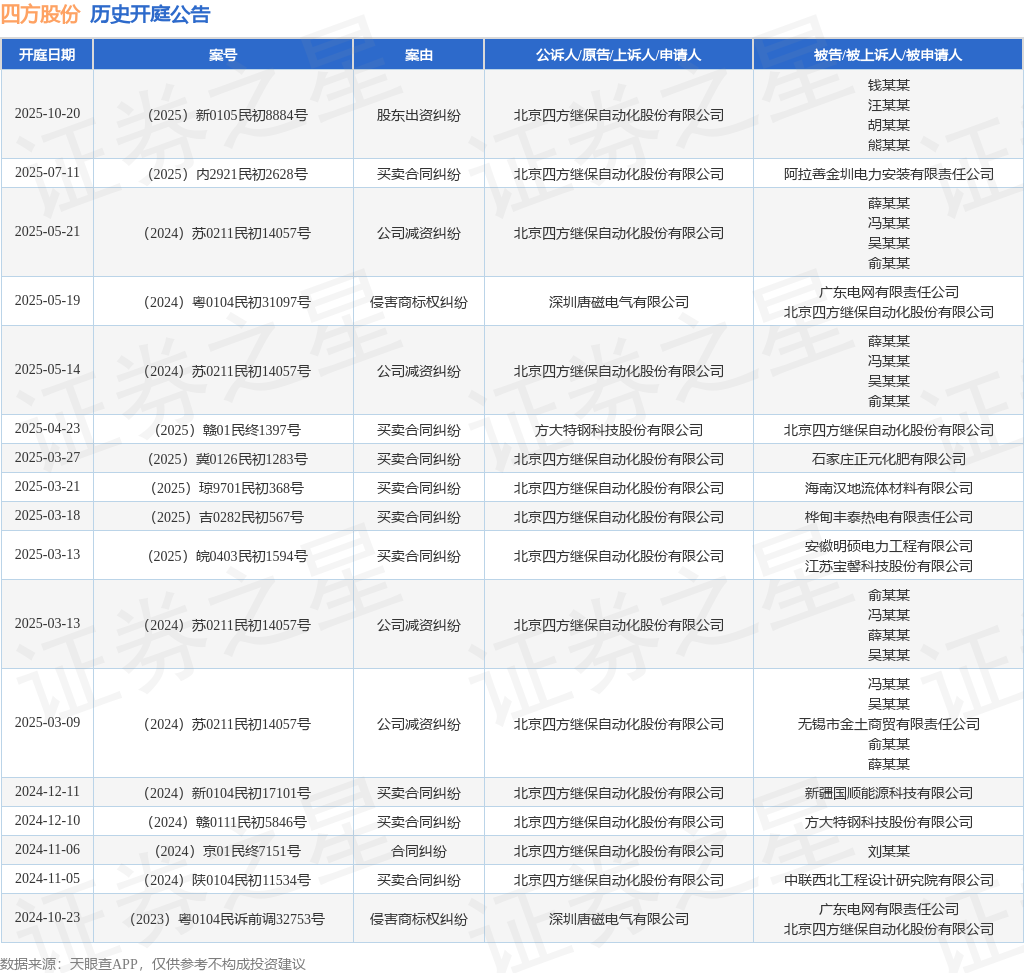Select the 案由 column header

click(419, 55)
